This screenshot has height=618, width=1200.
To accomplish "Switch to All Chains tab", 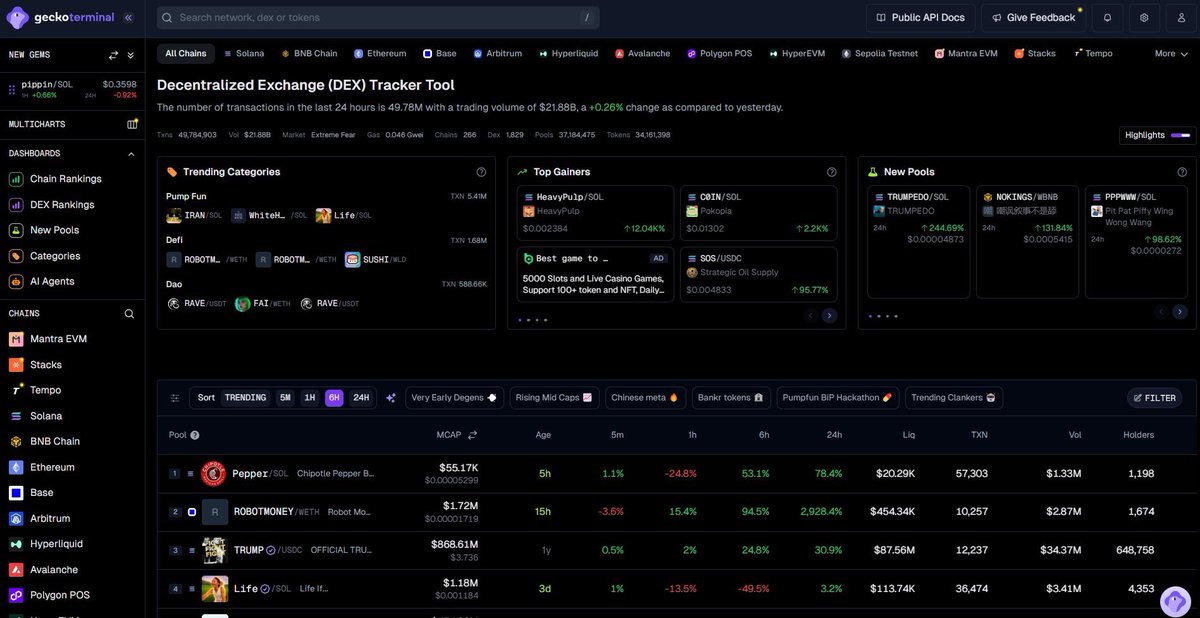I will 186,54.
